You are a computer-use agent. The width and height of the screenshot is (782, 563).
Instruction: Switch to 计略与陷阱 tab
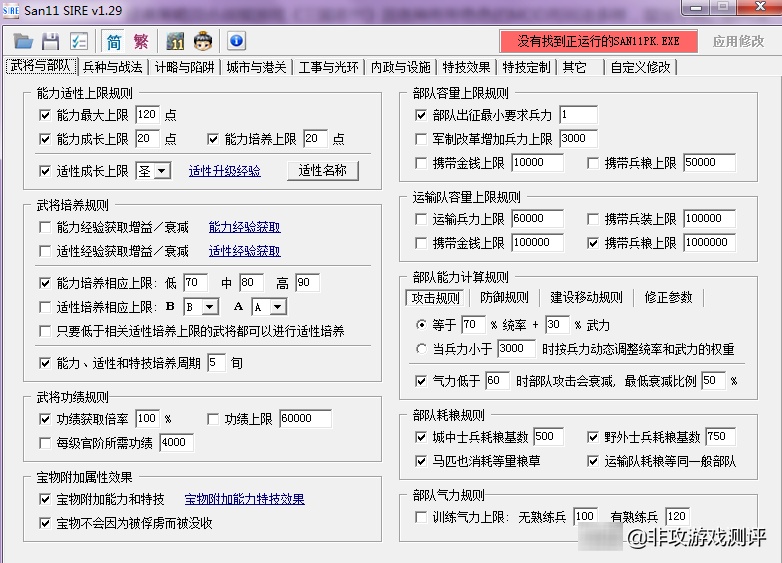[185, 67]
